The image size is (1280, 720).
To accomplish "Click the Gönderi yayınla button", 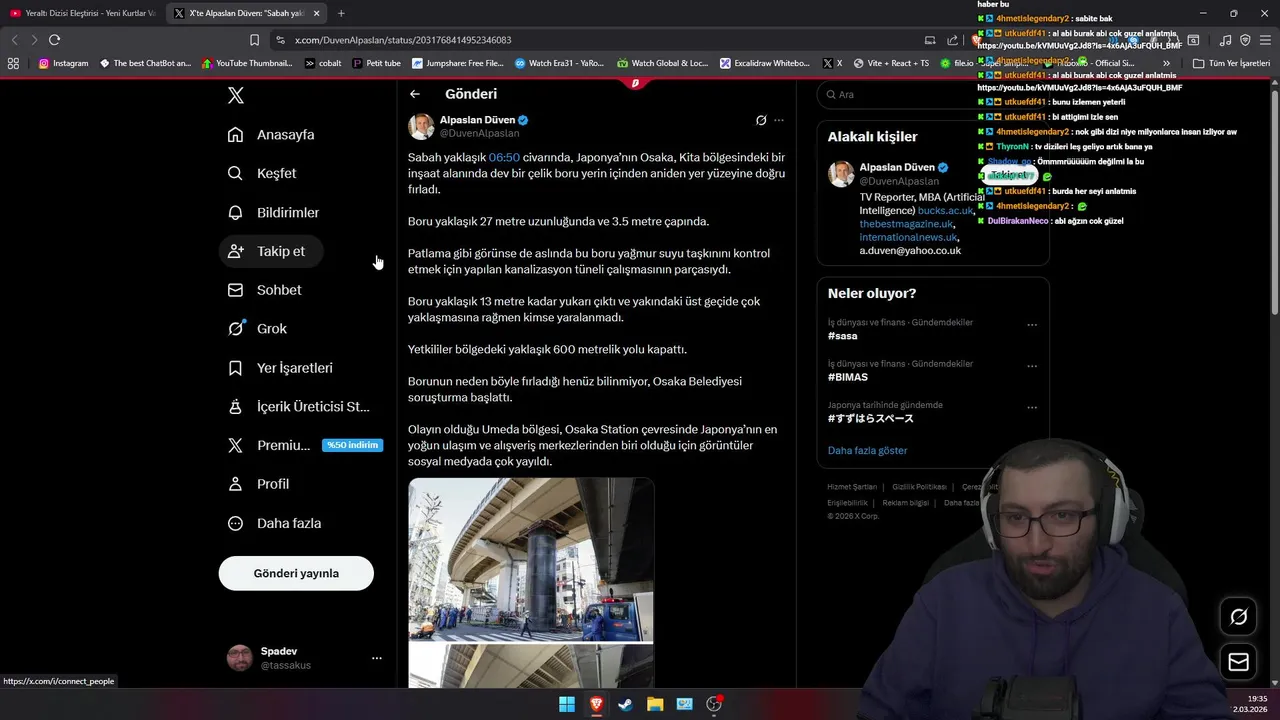I will [296, 573].
